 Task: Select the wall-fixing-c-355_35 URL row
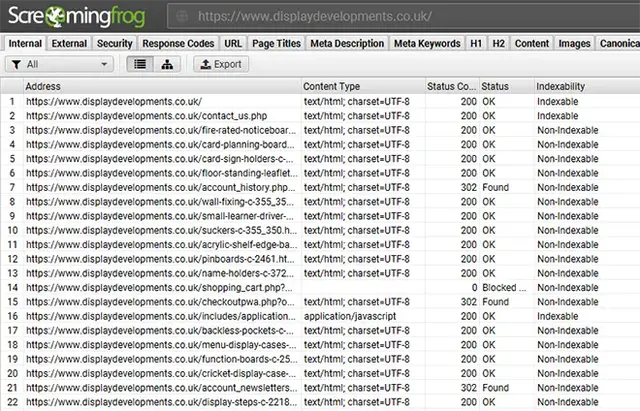160,202
